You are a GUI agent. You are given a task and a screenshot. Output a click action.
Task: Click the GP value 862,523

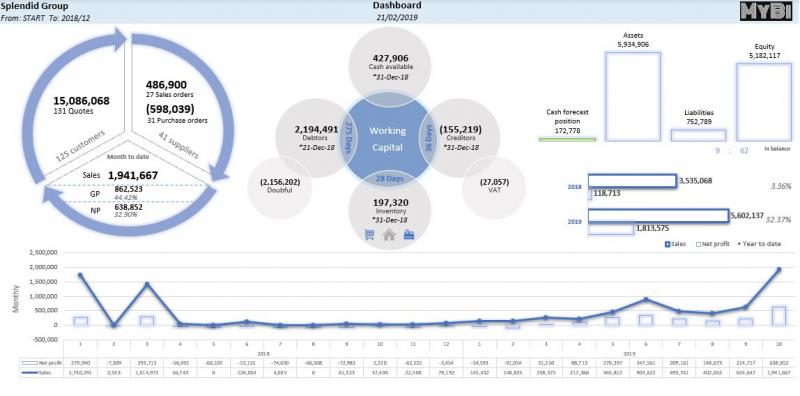click(x=129, y=188)
